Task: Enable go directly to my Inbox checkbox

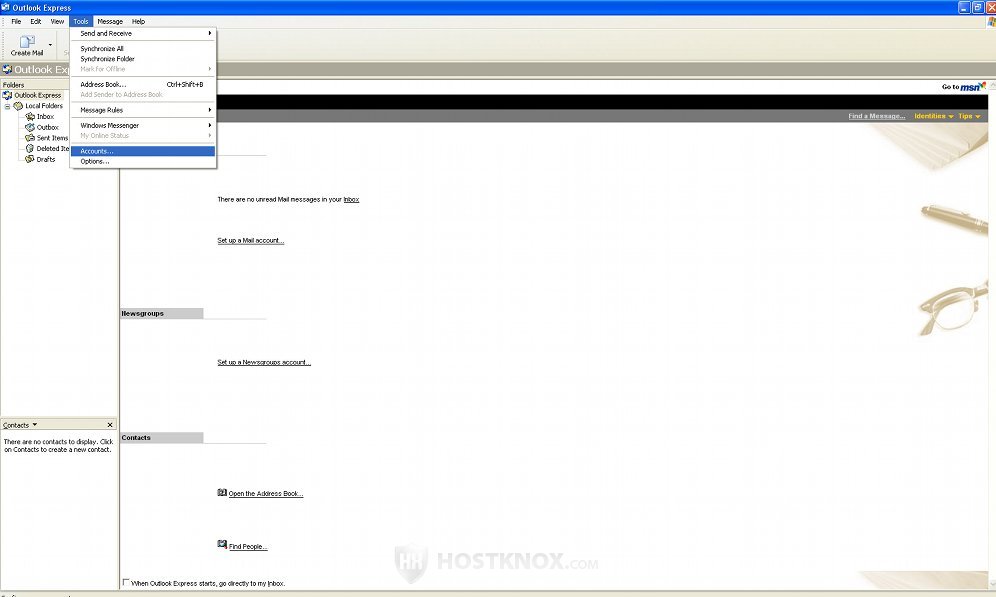Action: coord(126,582)
